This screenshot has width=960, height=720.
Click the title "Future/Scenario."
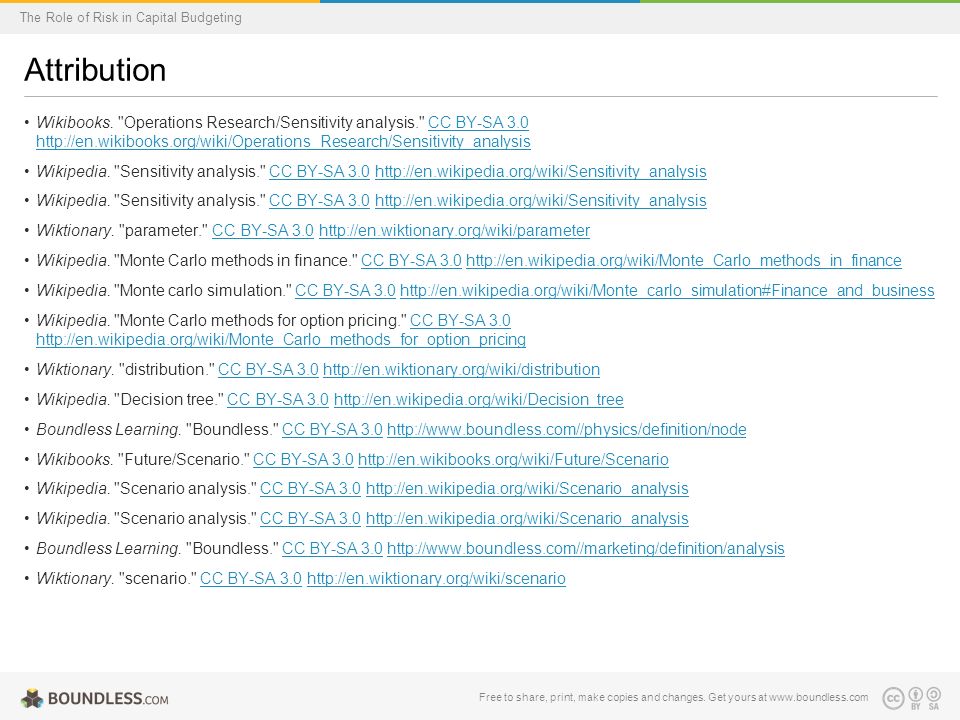click(x=183, y=460)
